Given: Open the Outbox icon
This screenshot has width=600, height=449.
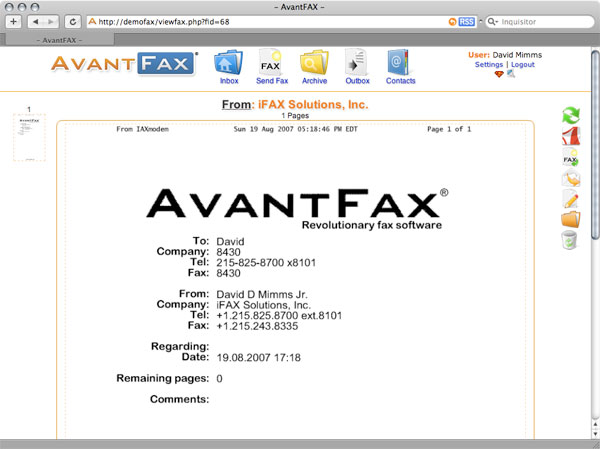Looking at the screenshot, I should pos(357,62).
